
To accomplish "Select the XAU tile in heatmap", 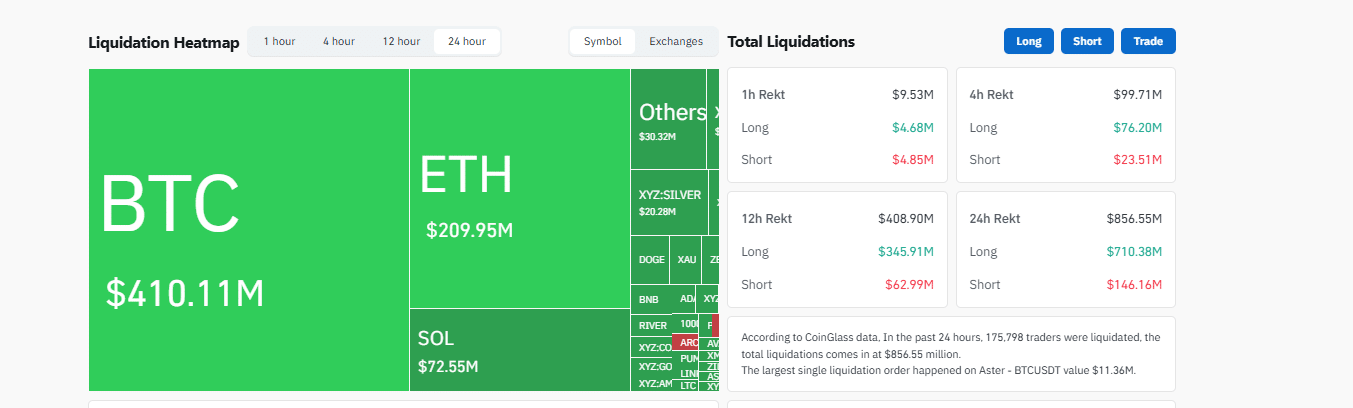I will (x=686, y=260).
